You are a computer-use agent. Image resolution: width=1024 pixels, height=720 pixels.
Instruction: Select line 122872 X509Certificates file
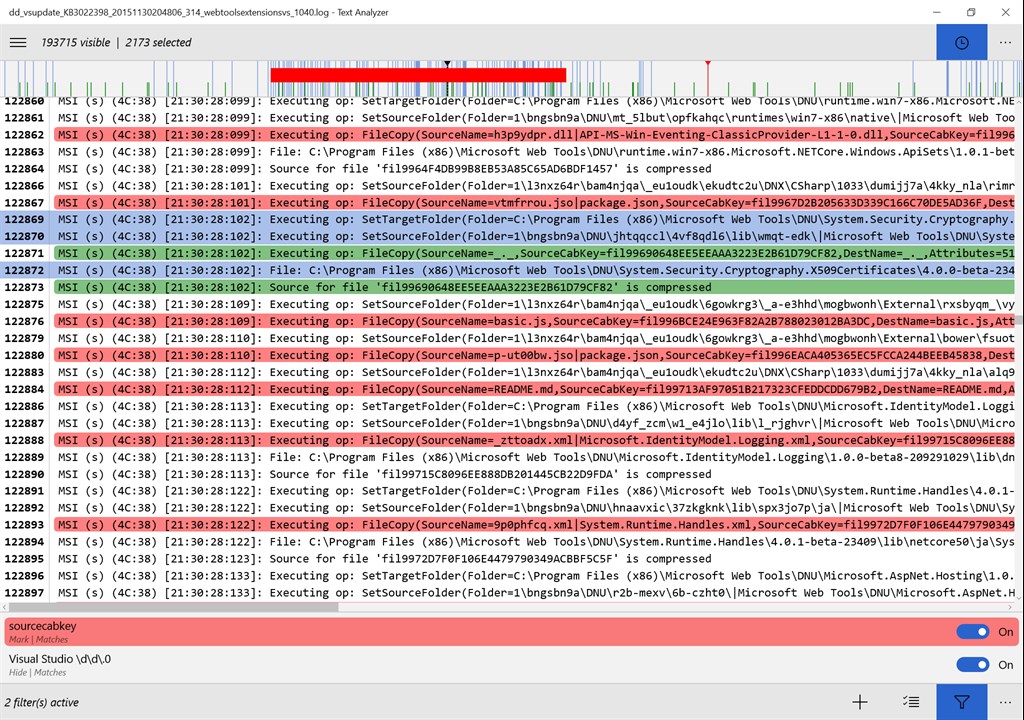pyautogui.click(x=509, y=270)
